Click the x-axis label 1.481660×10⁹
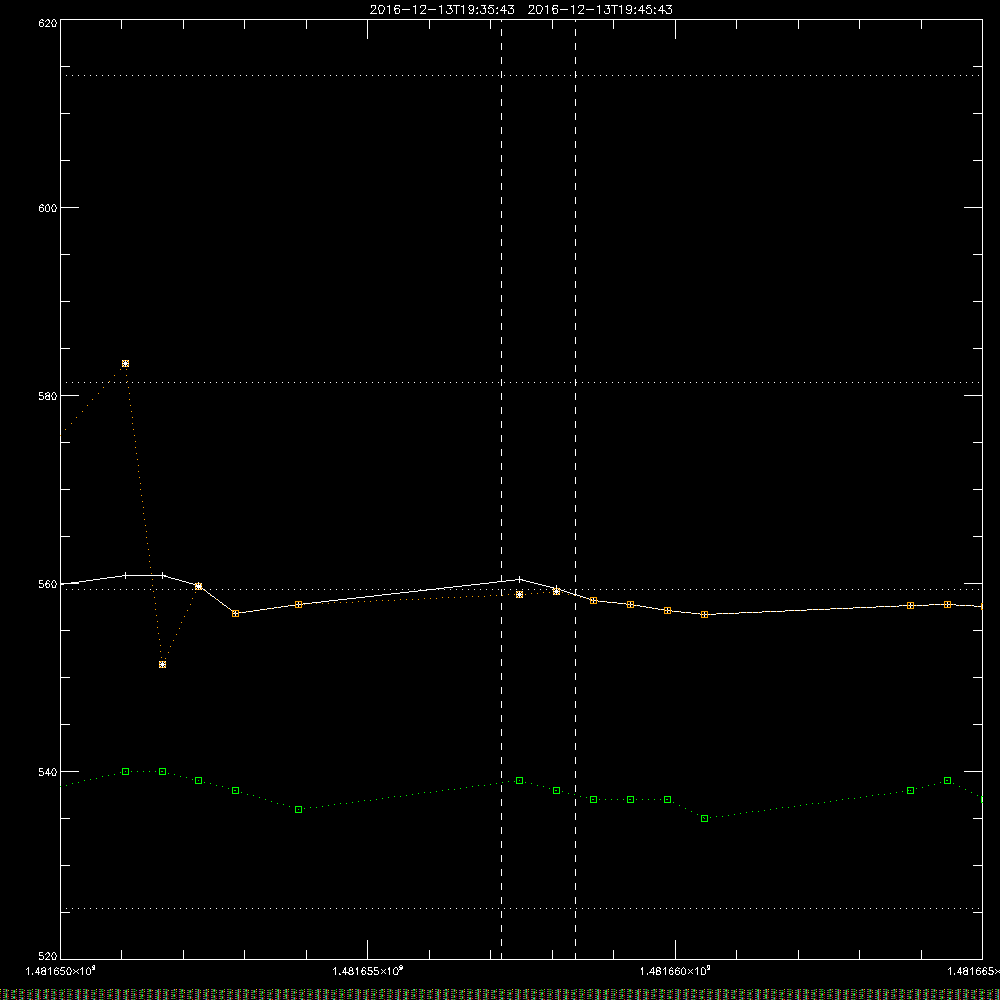1000x1000 pixels. [x=675, y=971]
